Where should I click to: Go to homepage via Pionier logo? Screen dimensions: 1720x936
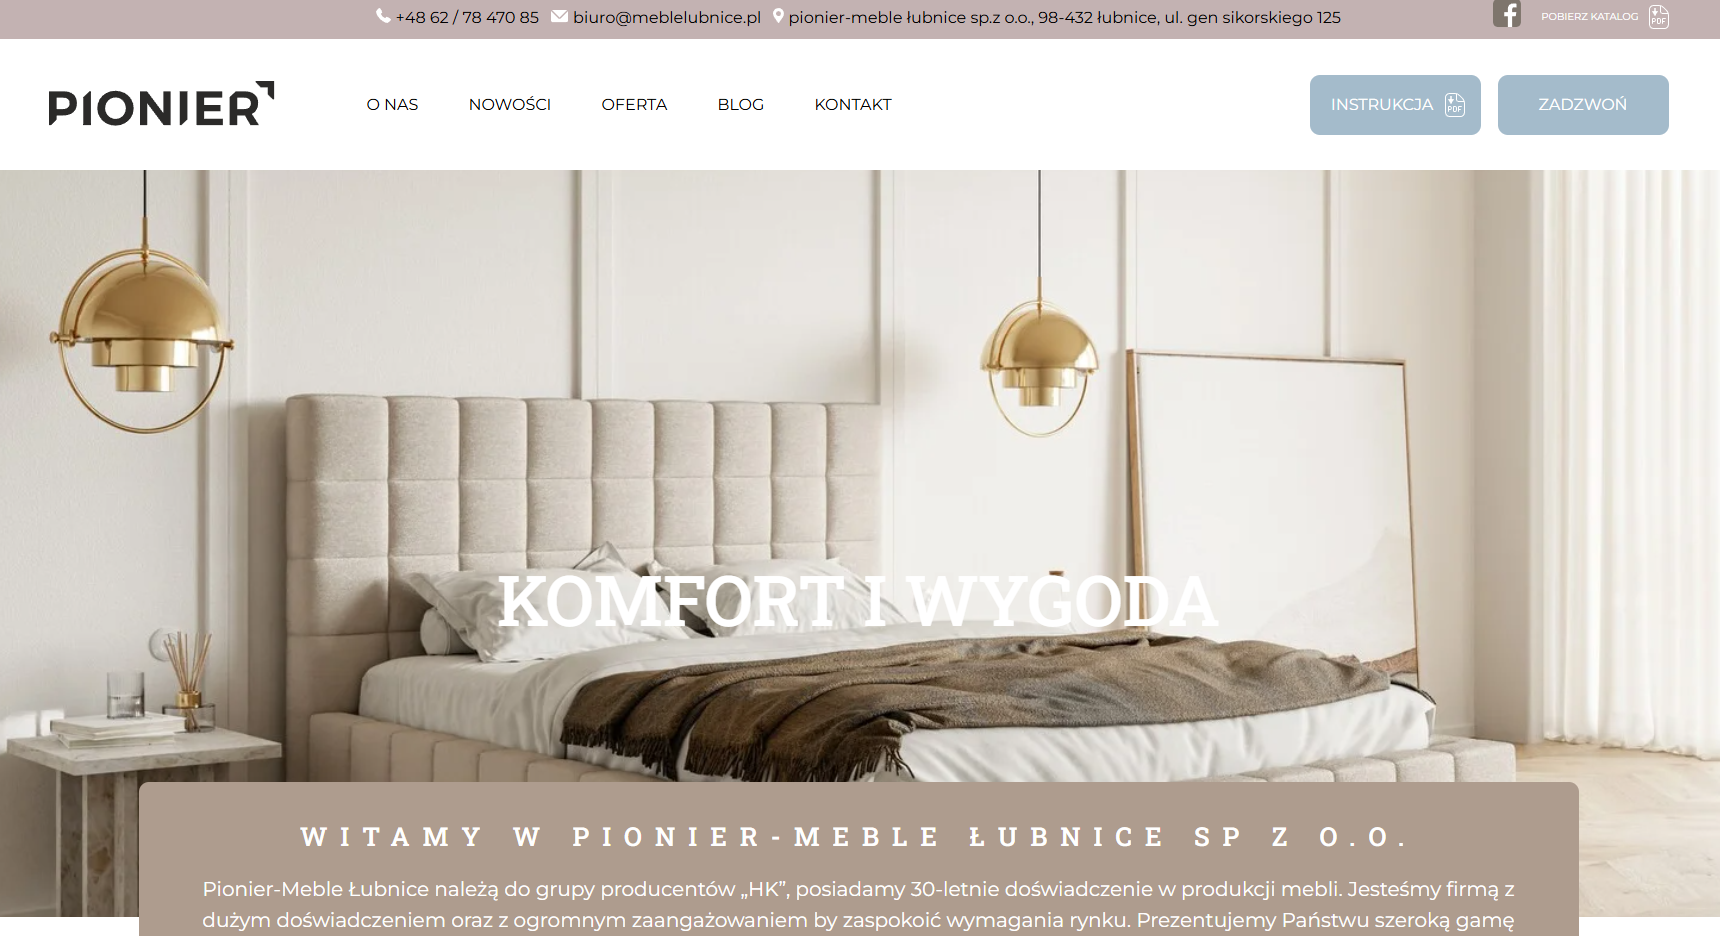click(x=161, y=104)
